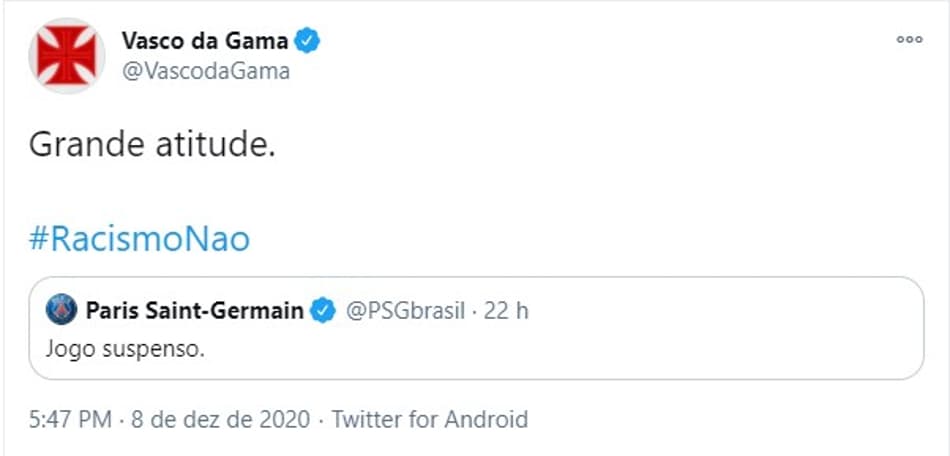
Task: Click the verified badge next to Paris Saint-Germain
Action: pos(323,311)
